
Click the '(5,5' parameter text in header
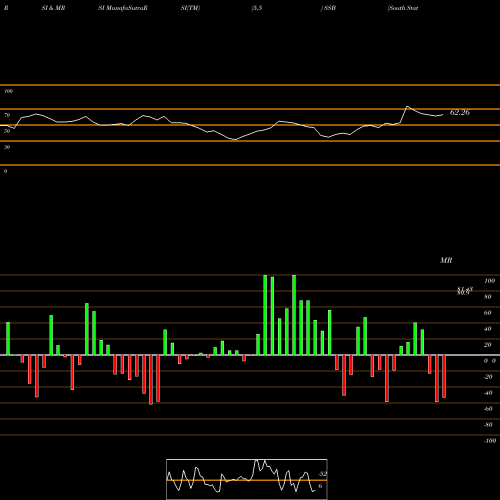coord(257,8)
